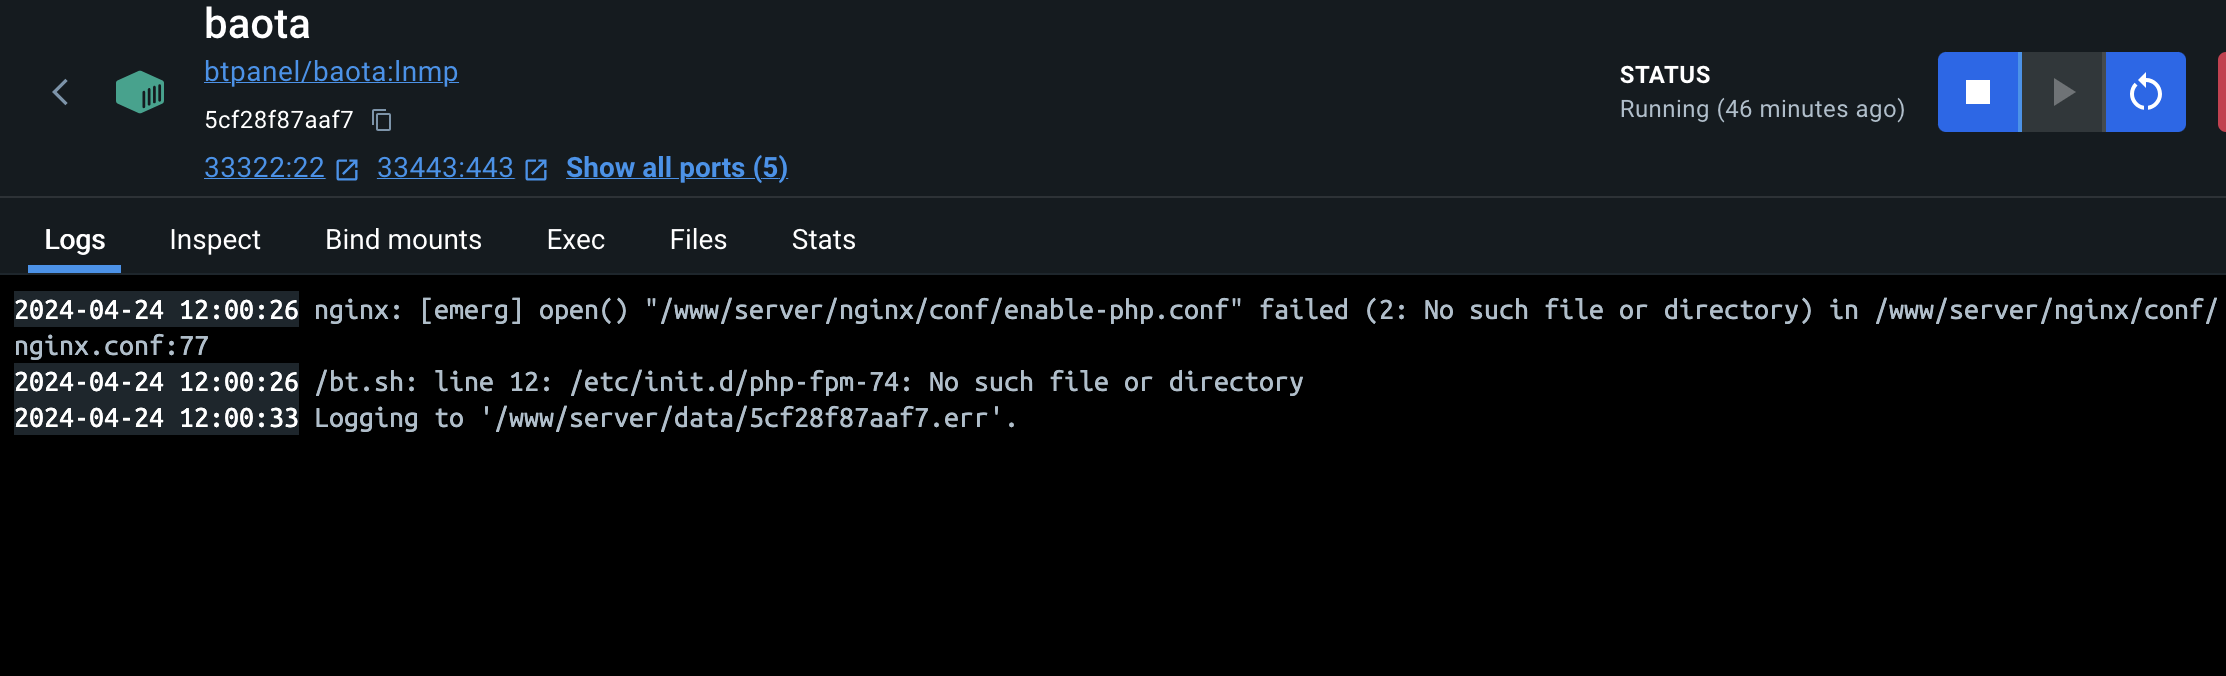The width and height of the screenshot is (2226, 676).
Task: Switch to the Bind mounts tab
Action: [x=403, y=240]
